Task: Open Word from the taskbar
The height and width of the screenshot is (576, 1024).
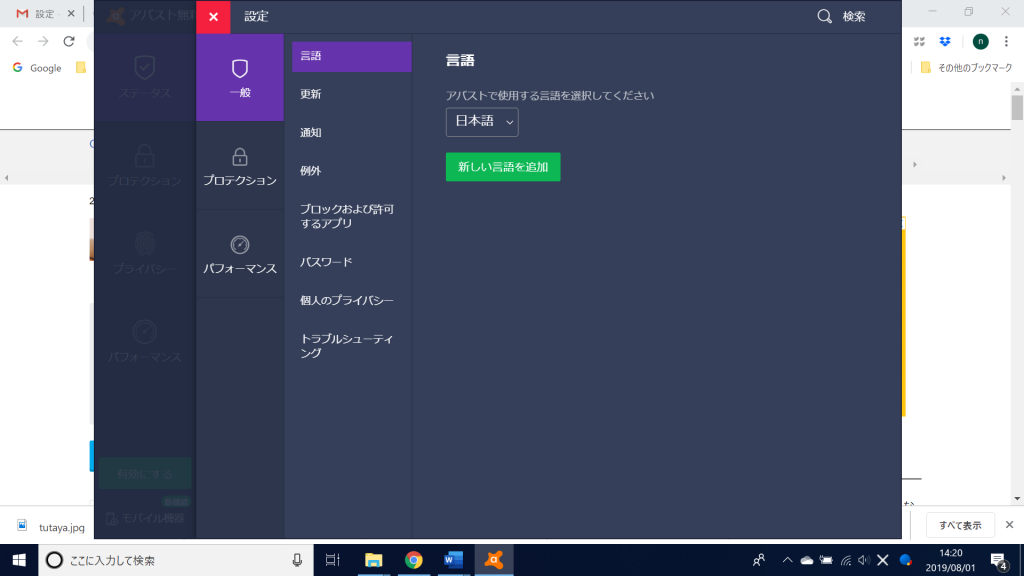Action: (x=453, y=560)
